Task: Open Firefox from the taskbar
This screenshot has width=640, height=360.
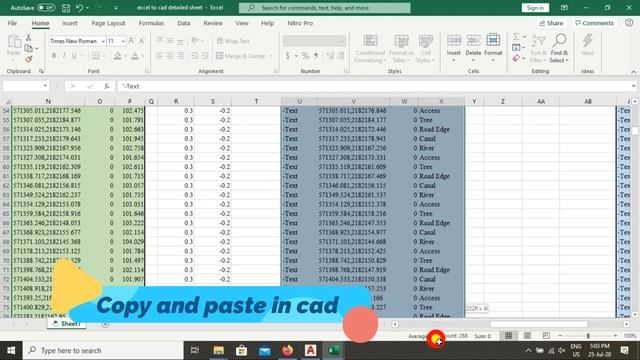Action: point(288,350)
